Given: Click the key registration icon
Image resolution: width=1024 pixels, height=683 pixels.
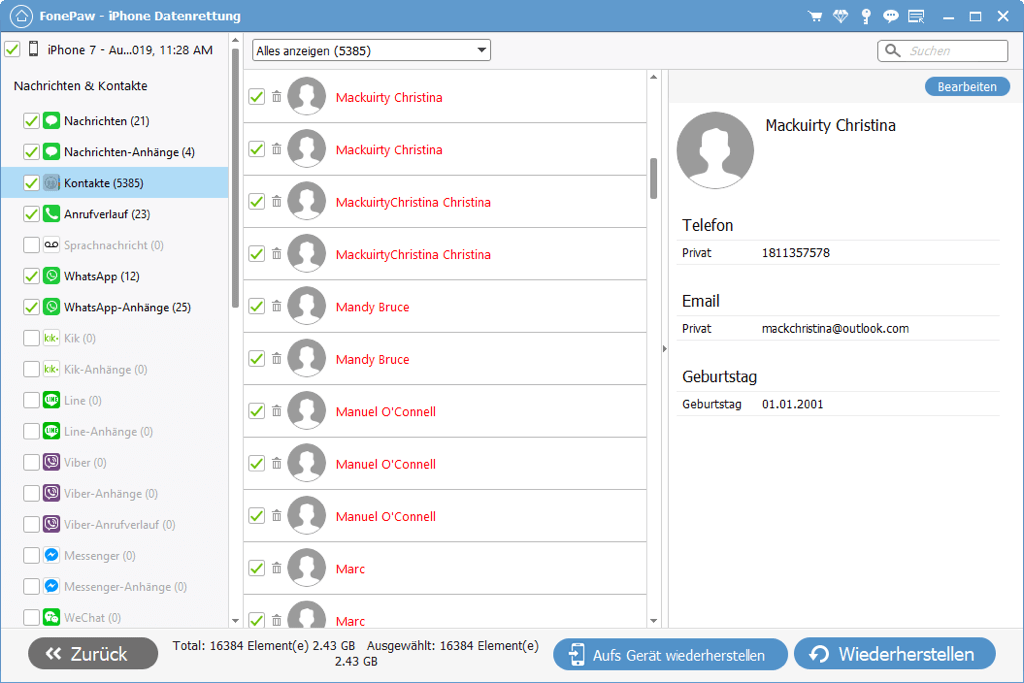Looking at the screenshot, I should (866, 16).
